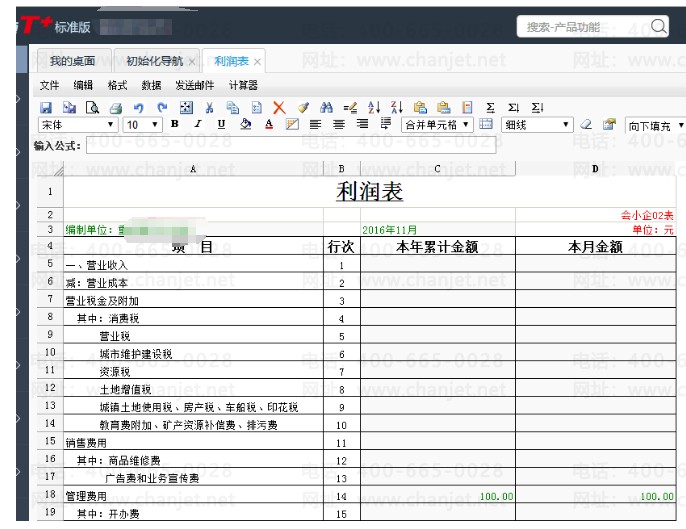Toggle underline formatting button
Viewport: 686px width, 529px height.
(x=221, y=125)
